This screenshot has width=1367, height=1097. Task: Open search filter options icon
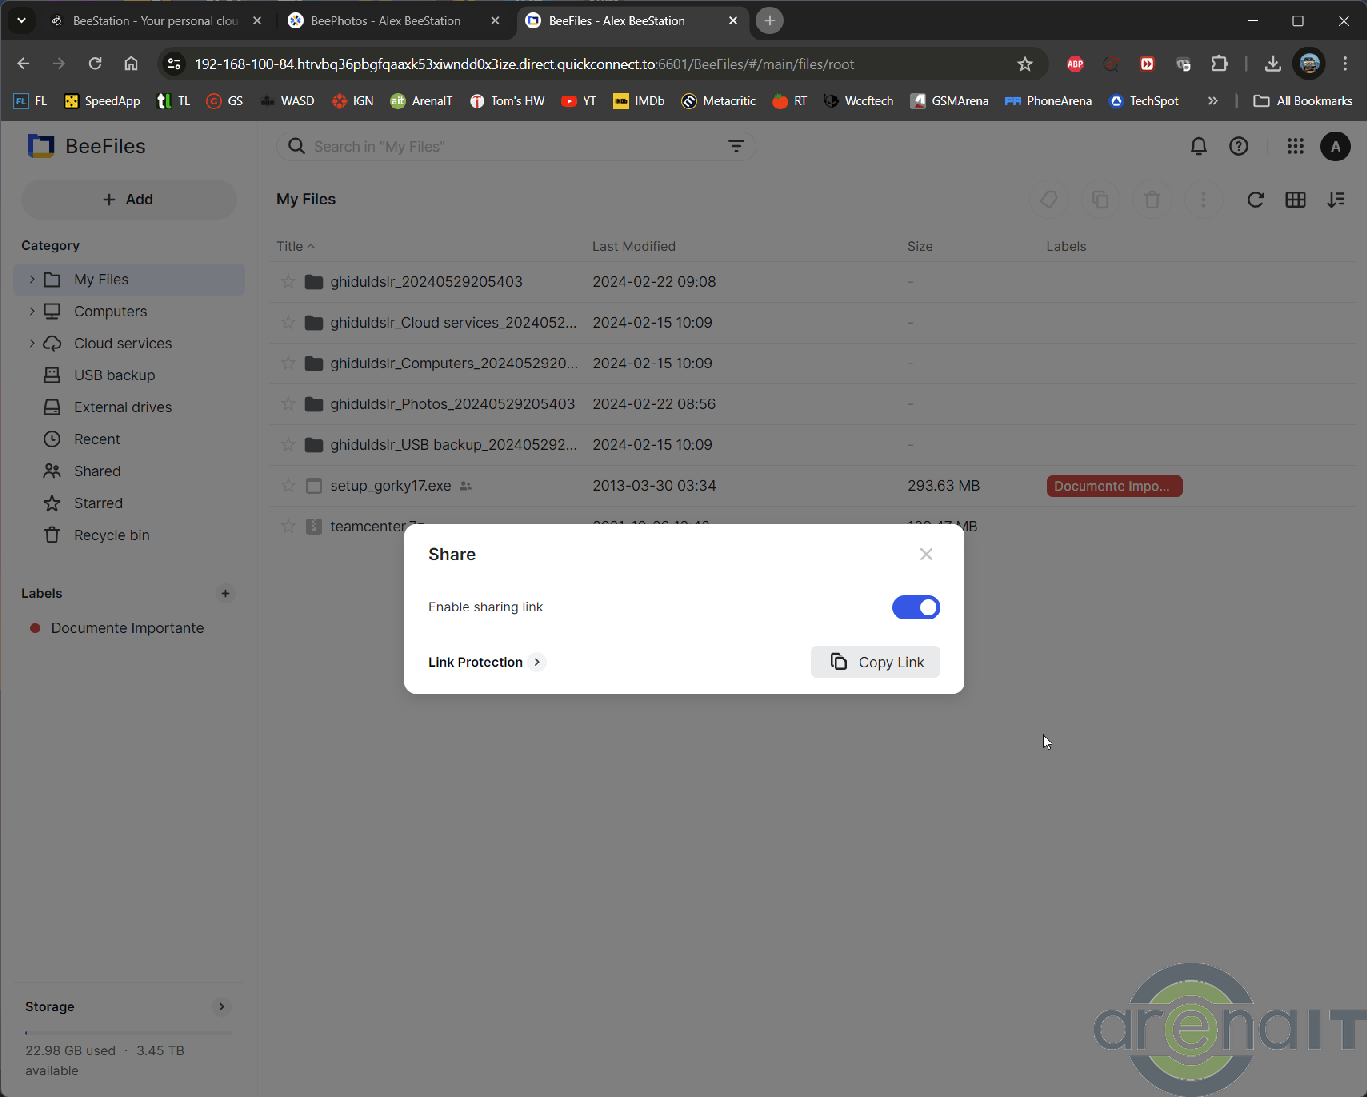[x=735, y=147]
